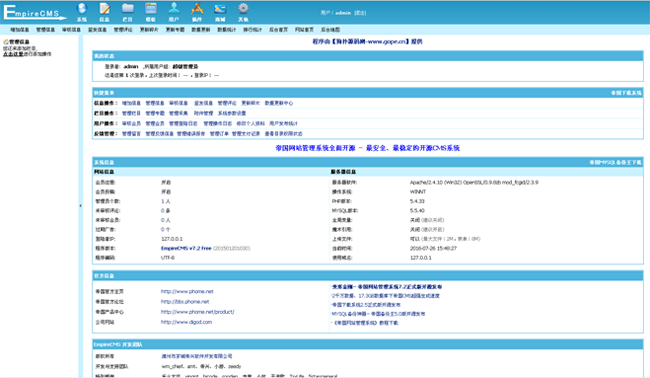
Task: Open the 用户发布统计 quick menu link
Action: 283,124
